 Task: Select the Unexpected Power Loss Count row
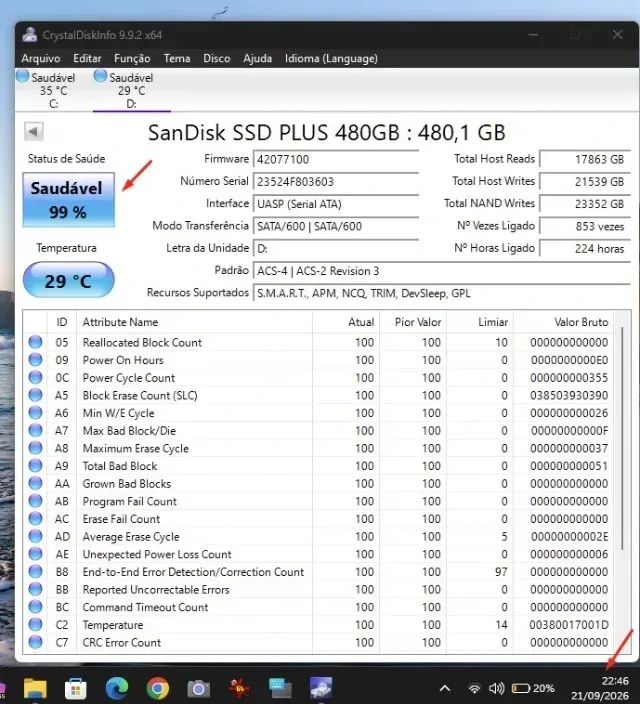point(318,554)
